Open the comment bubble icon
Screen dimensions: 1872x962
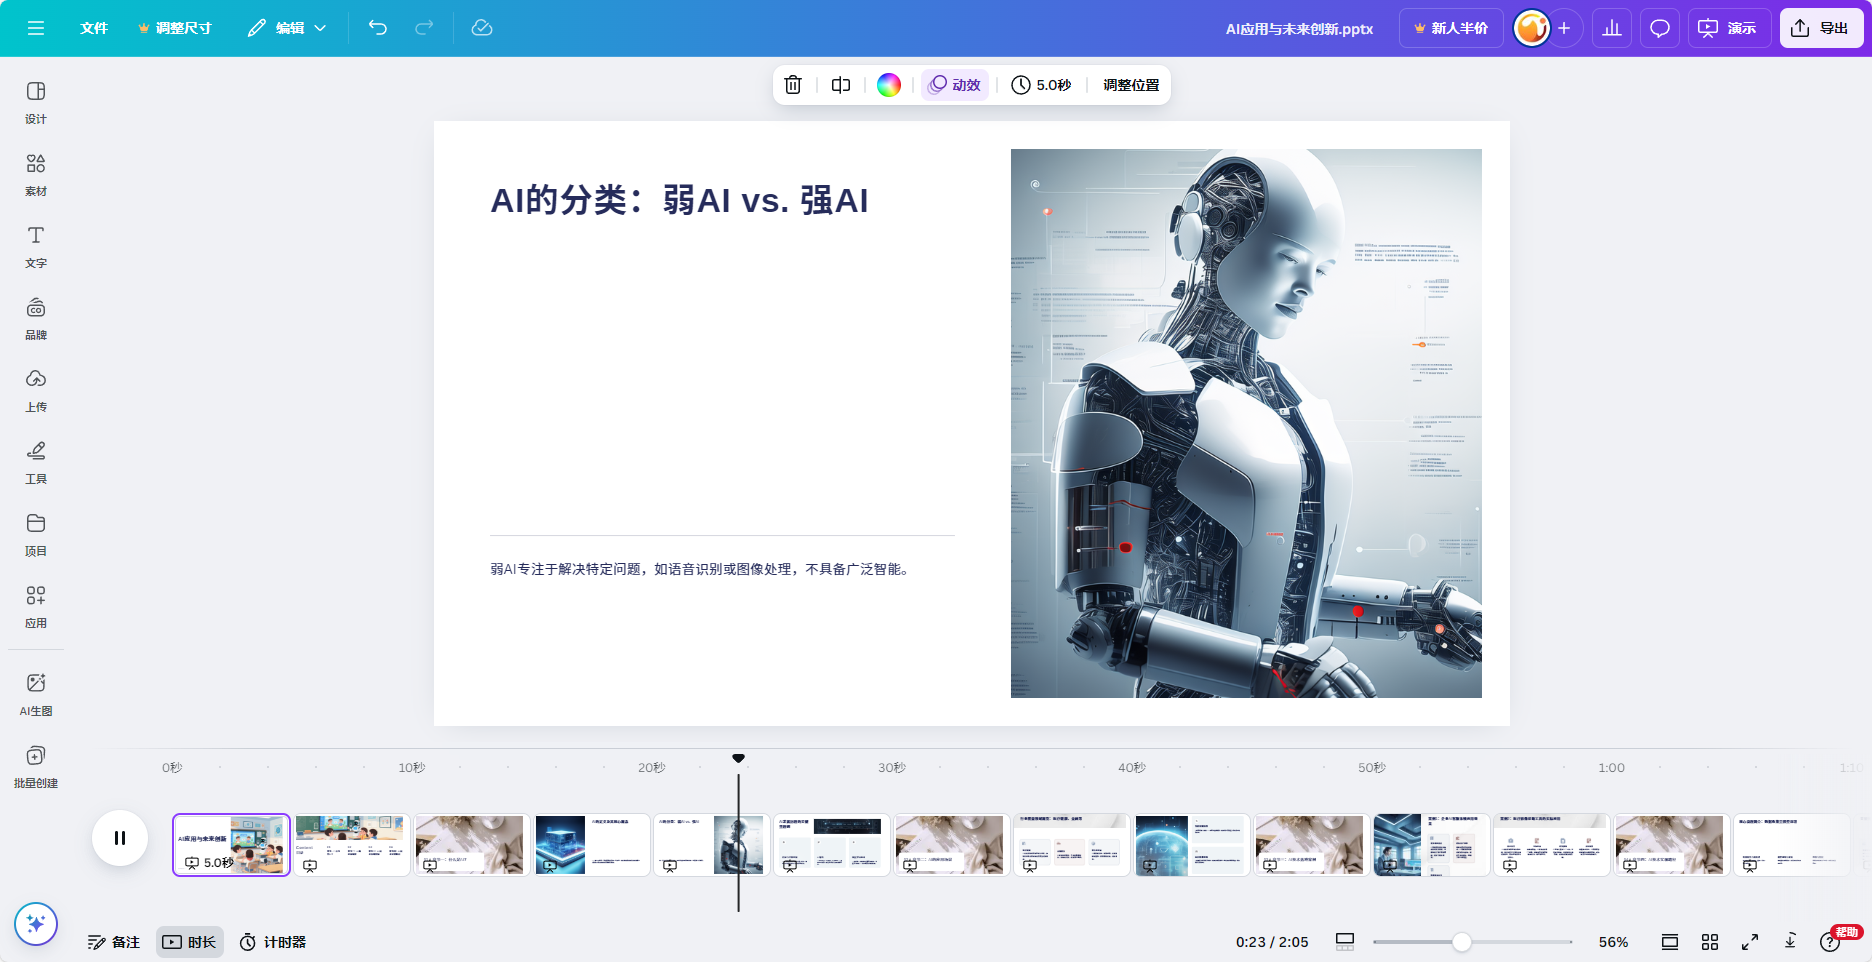(1659, 27)
